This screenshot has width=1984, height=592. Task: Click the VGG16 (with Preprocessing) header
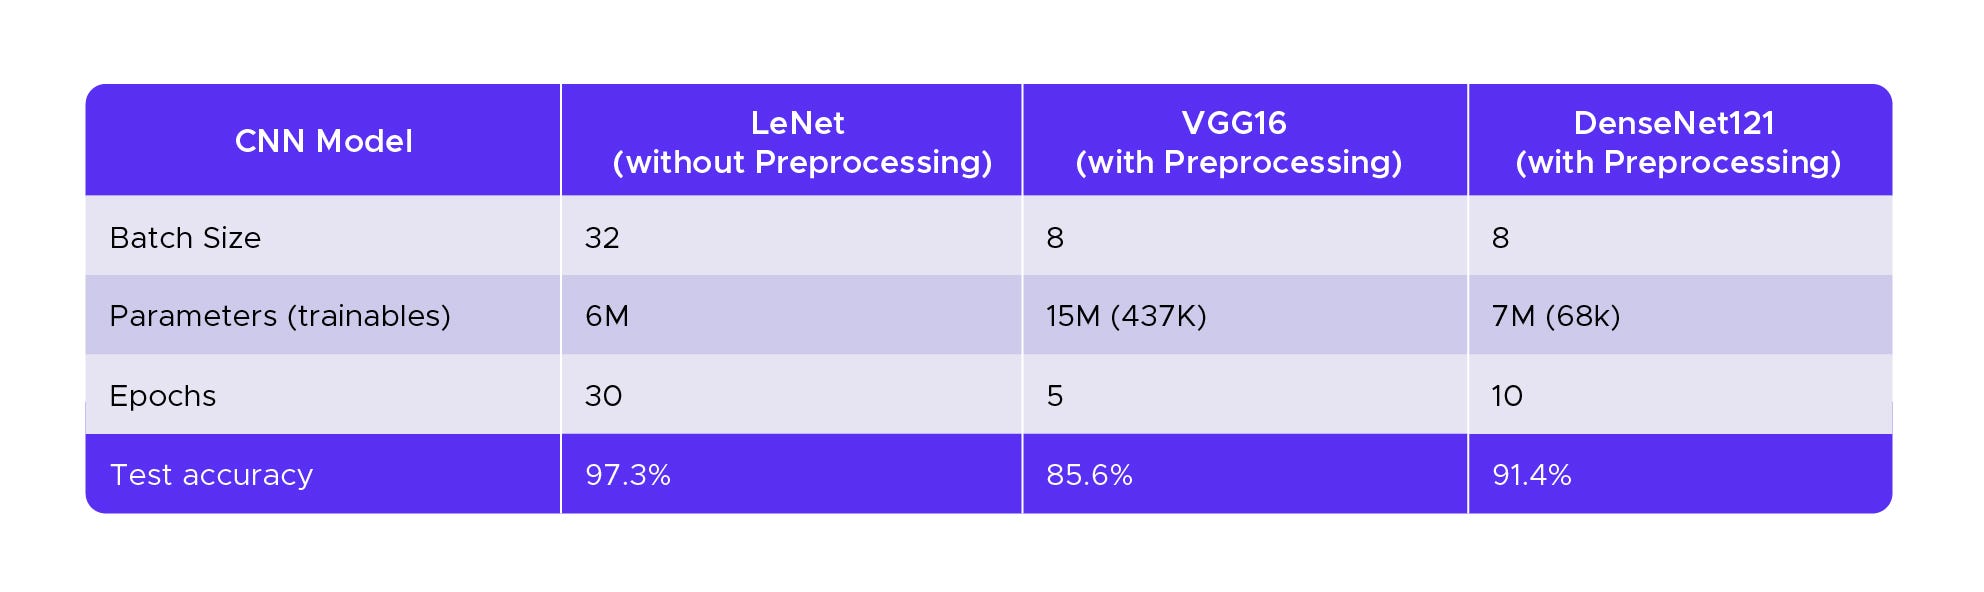1238,142
